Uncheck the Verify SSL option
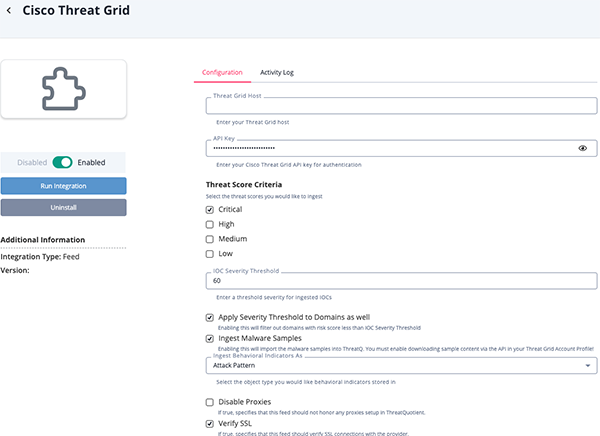Image resolution: width=600 pixels, height=436 pixels. point(210,424)
